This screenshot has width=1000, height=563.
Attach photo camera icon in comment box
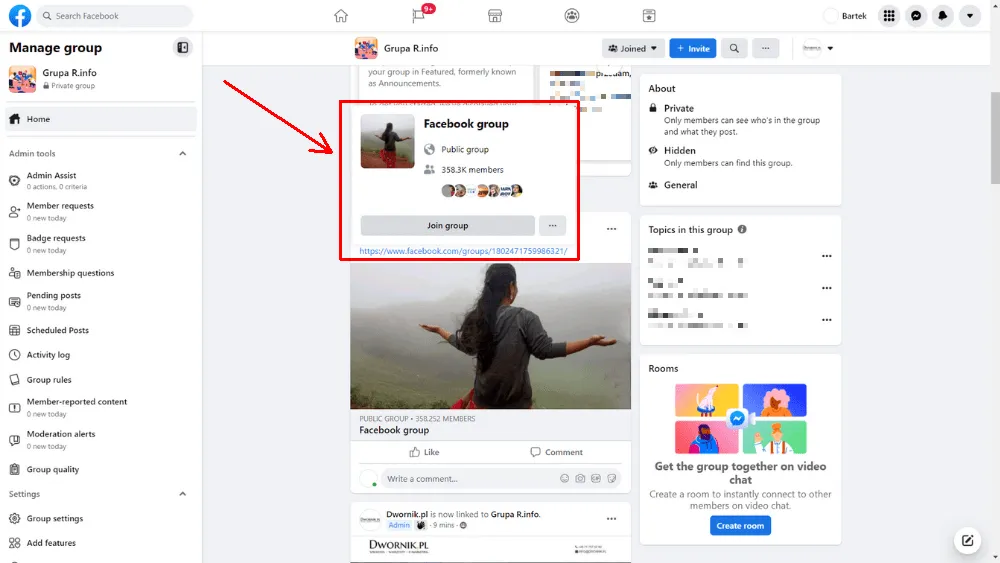click(580, 479)
